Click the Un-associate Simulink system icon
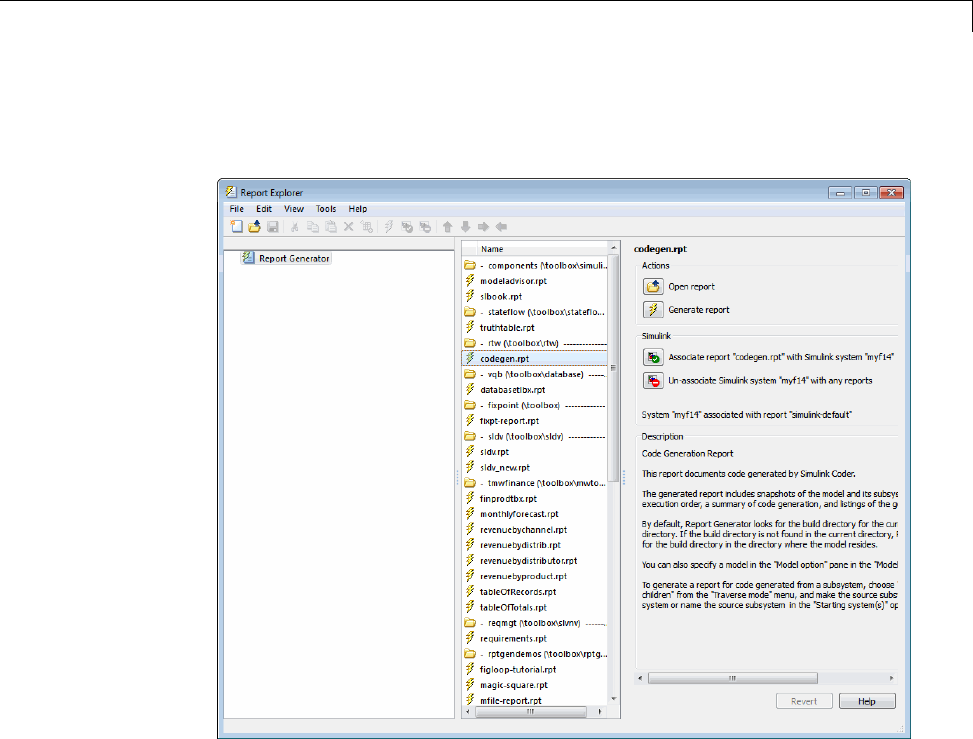Screen dimensions: 973x739 [653, 380]
